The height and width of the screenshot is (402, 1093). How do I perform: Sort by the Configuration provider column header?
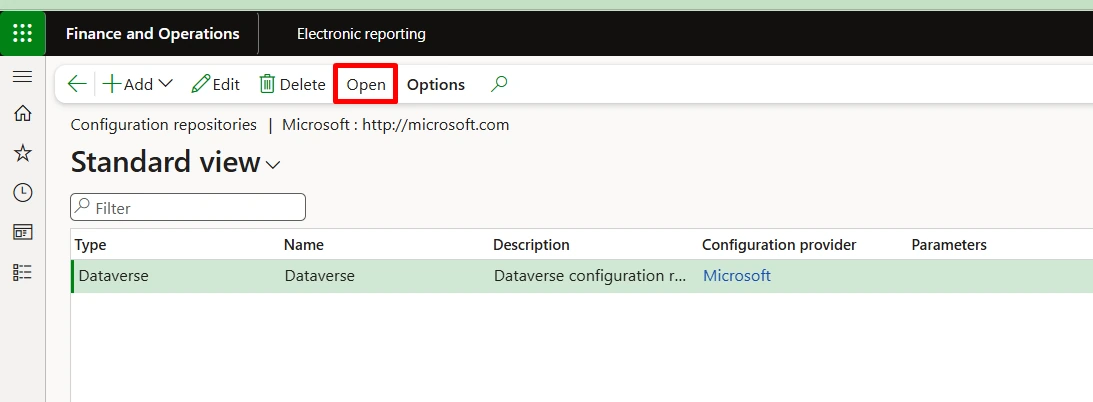click(779, 245)
